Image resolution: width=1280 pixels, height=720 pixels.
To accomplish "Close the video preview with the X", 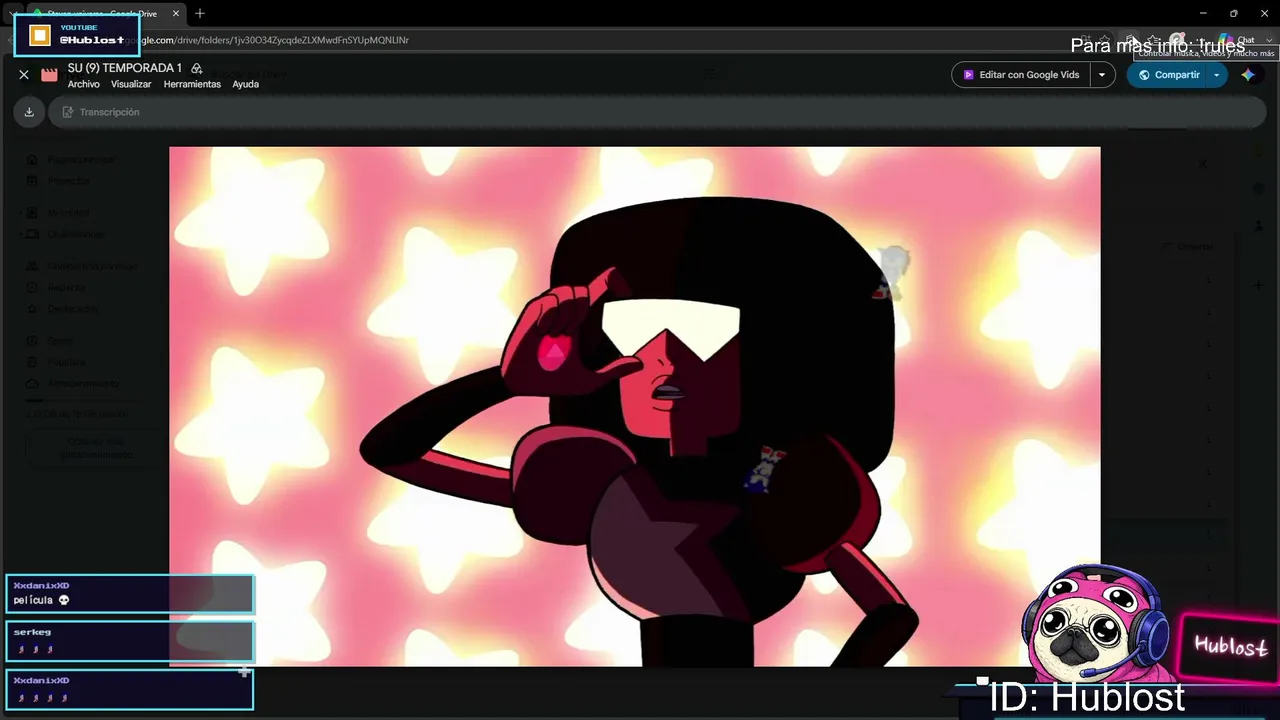I will 24,75.
